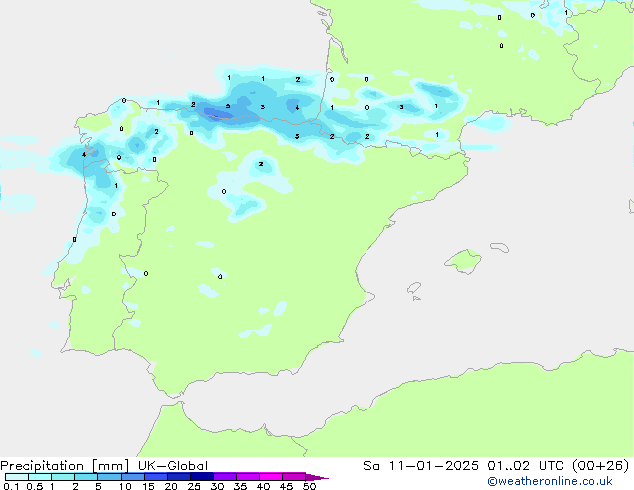634x490 pixels.
Task: Click the '0.1' legend scale label
Action: tap(11, 486)
